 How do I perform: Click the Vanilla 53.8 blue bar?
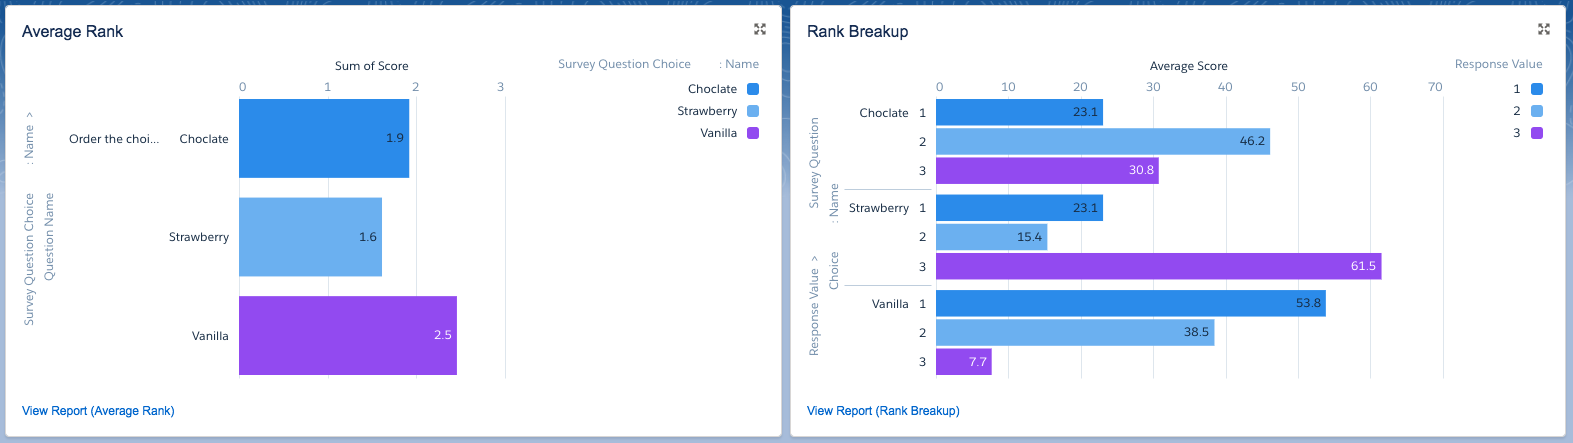click(1130, 303)
